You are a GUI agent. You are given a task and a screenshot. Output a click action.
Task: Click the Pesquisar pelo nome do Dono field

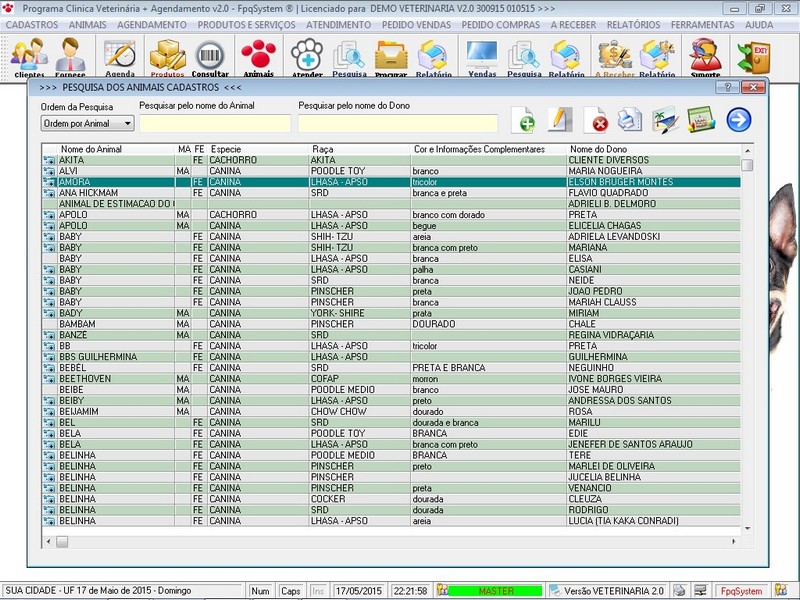397,124
